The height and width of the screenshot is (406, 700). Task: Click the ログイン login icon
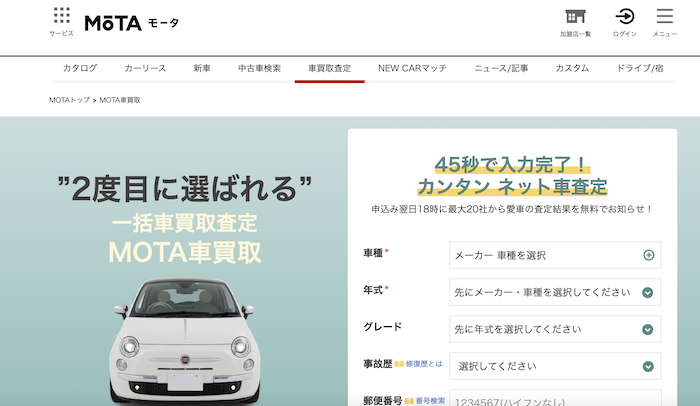tap(625, 22)
